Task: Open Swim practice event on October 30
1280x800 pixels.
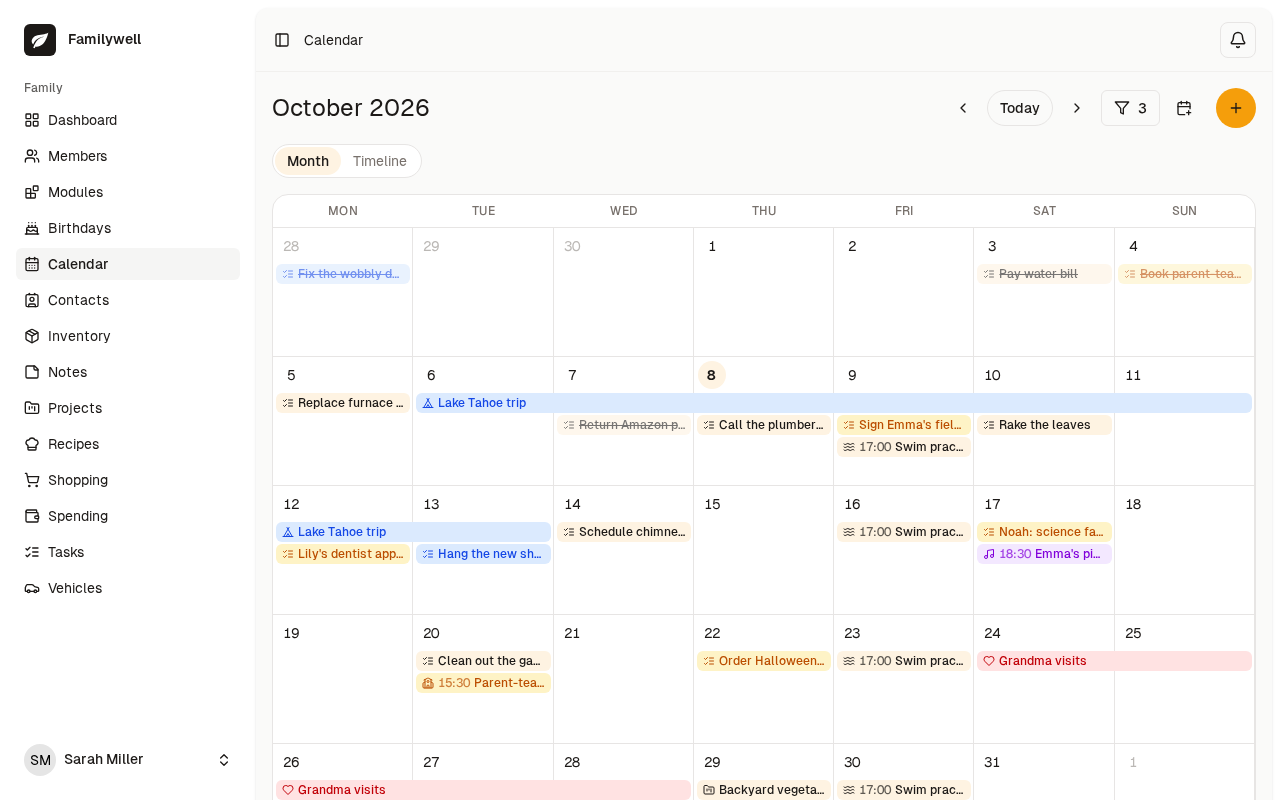Action: [904, 790]
